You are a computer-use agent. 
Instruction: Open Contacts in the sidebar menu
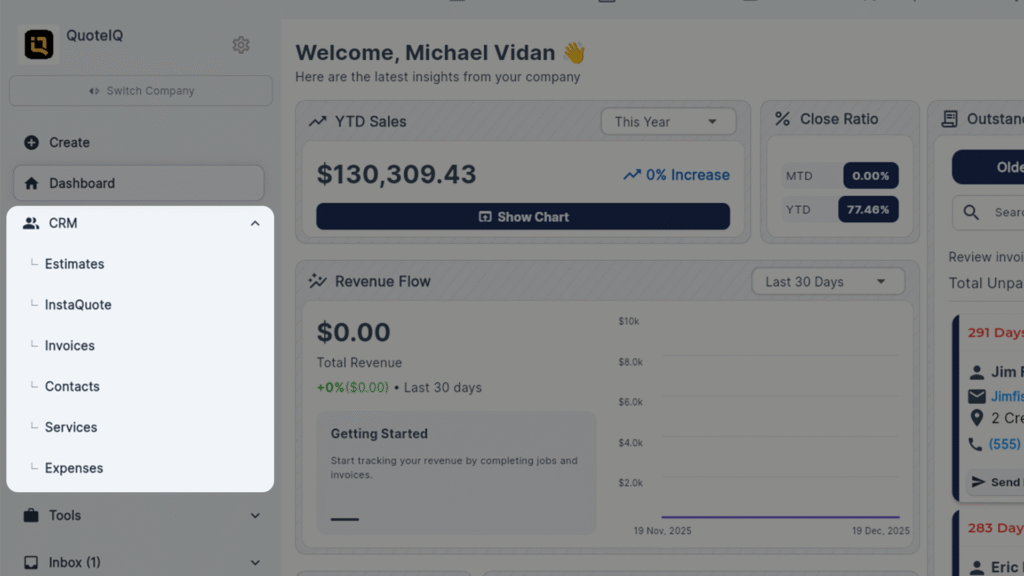point(71,386)
